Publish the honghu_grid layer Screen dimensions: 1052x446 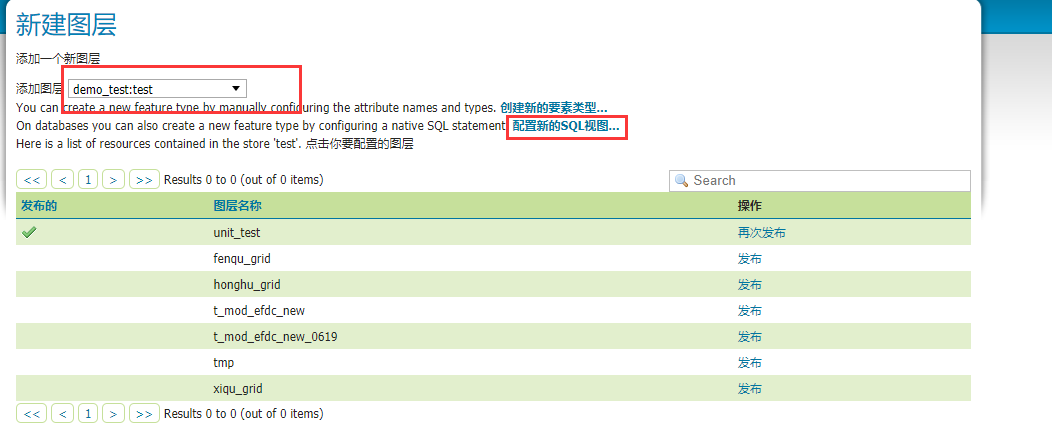coord(749,284)
